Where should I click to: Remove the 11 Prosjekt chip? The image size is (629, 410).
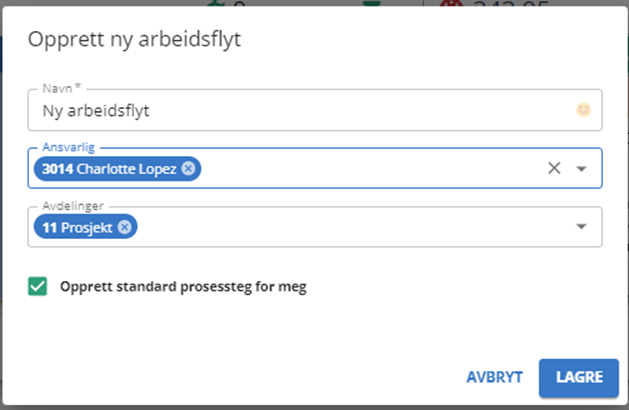[x=124, y=227]
